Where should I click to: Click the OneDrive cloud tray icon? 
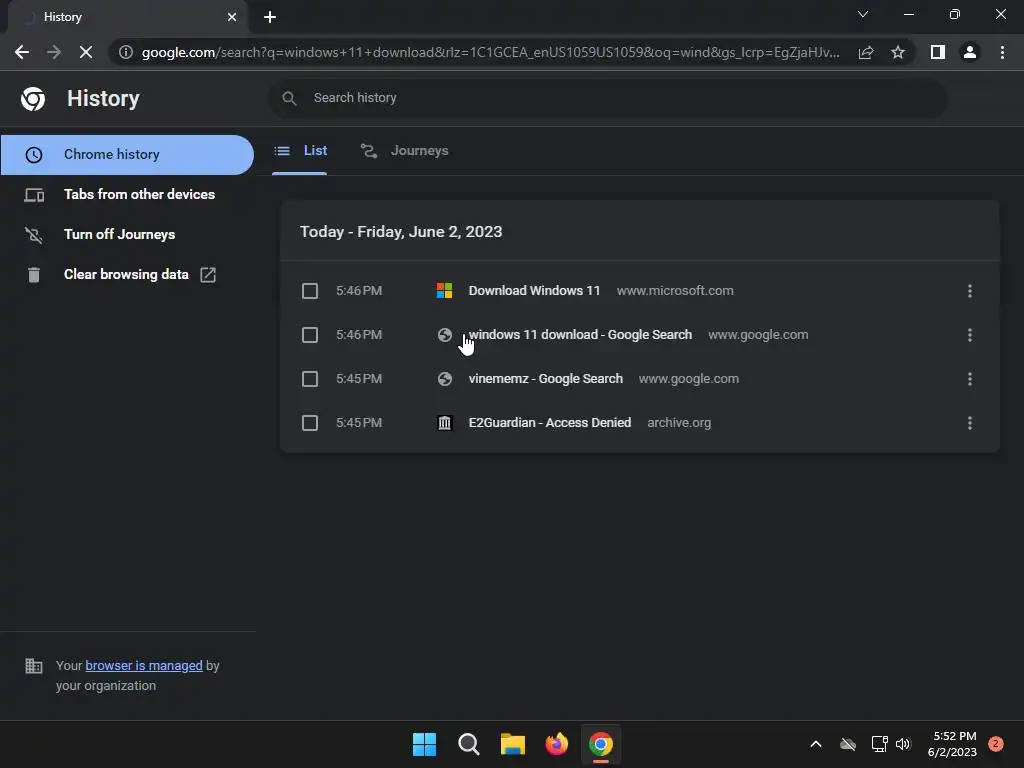[848, 744]
